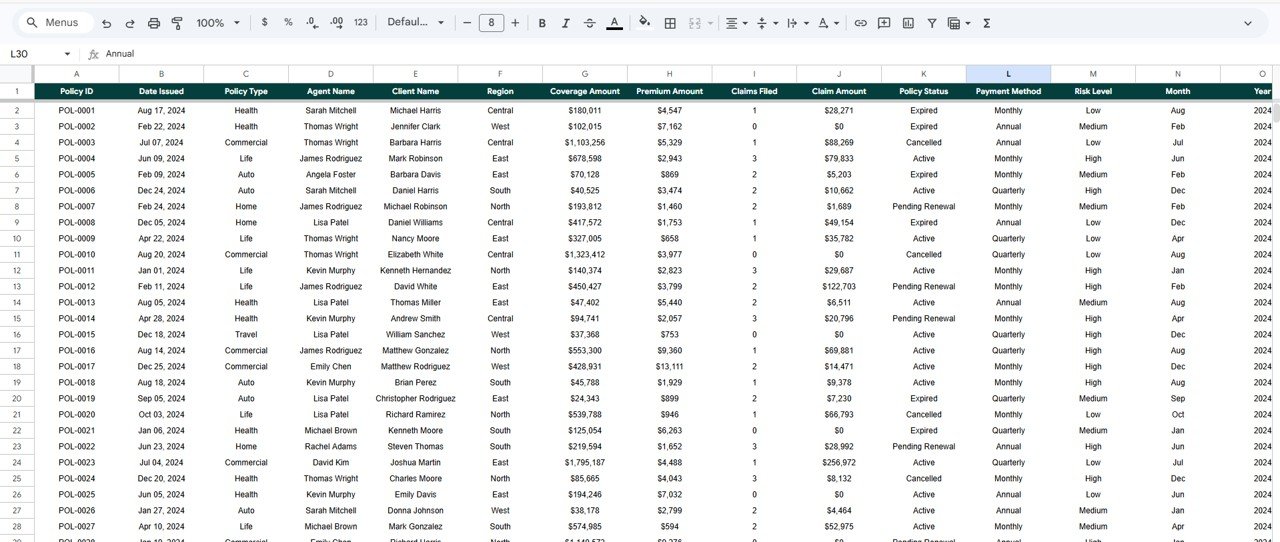Select agent name Angela Foster
This screenshot has height=542, width=1280.
[331, 175]
